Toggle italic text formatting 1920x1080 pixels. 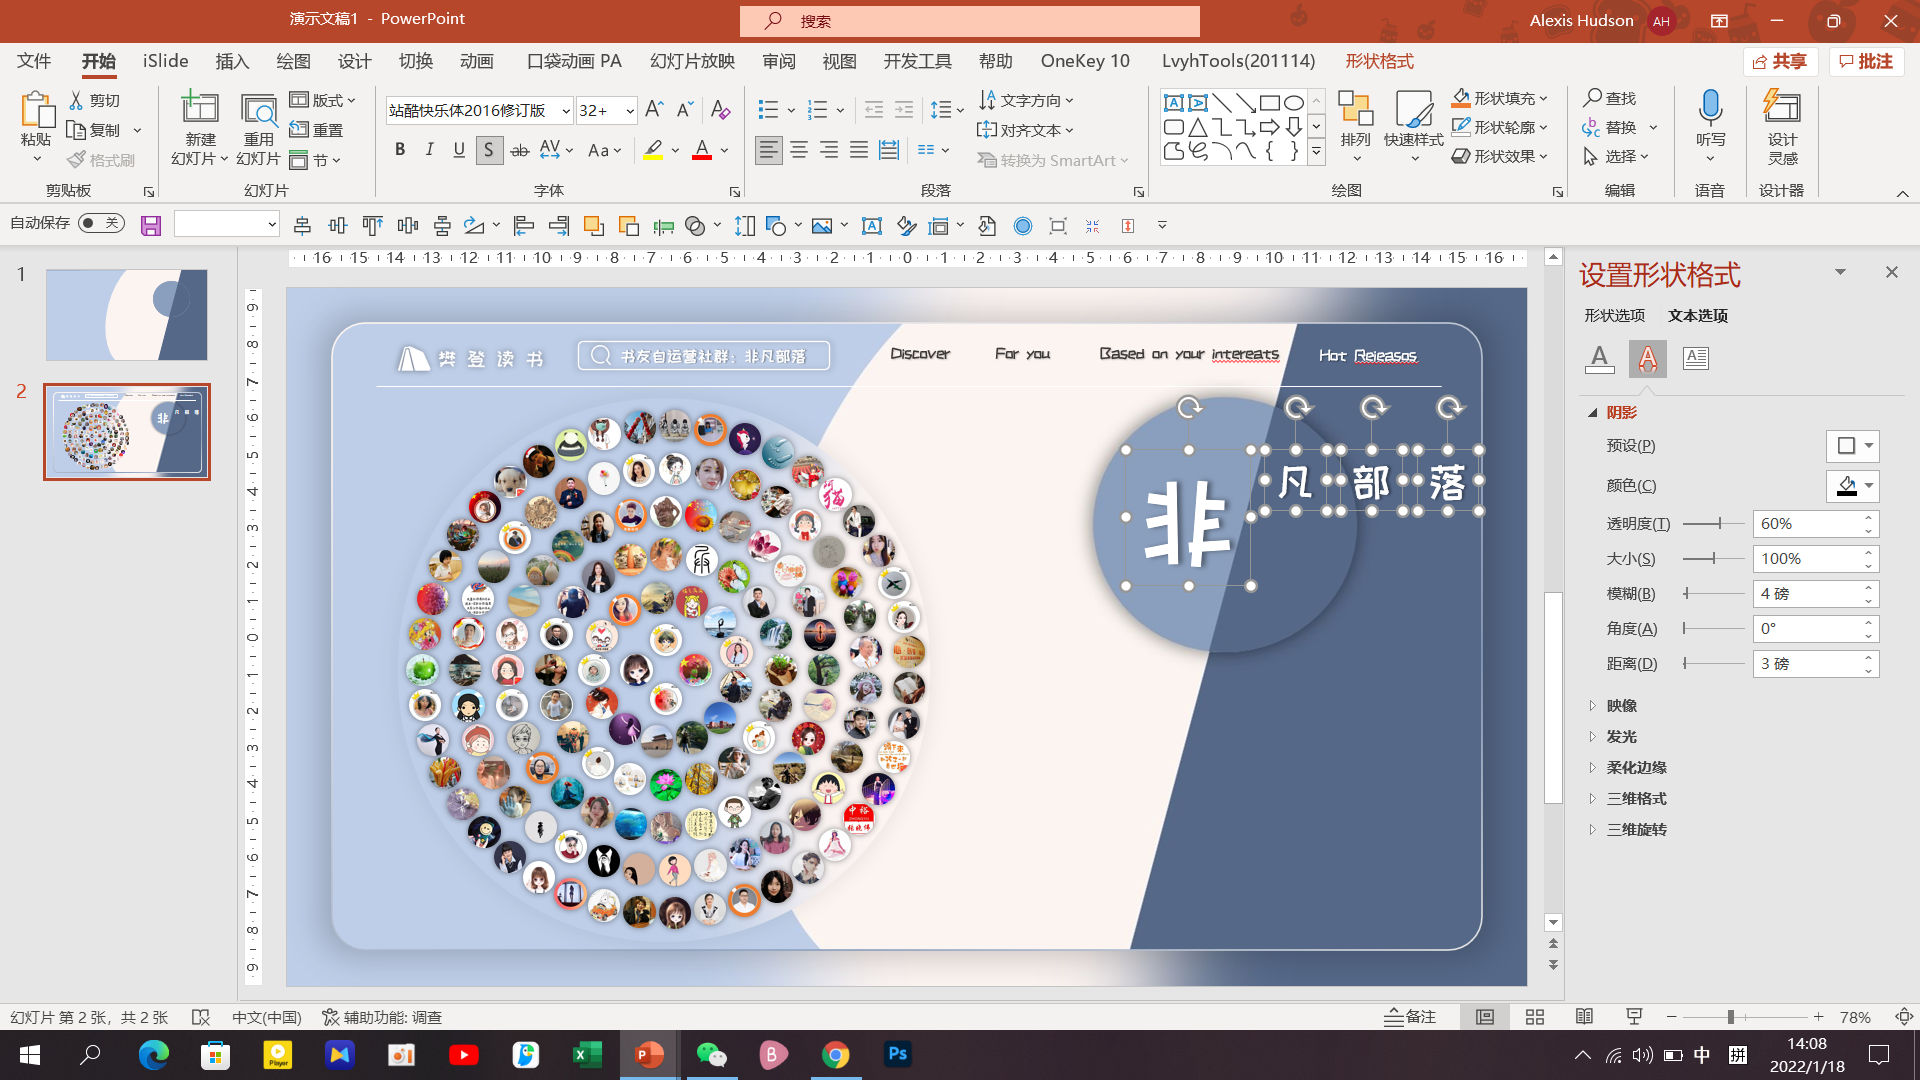[430, 150]
